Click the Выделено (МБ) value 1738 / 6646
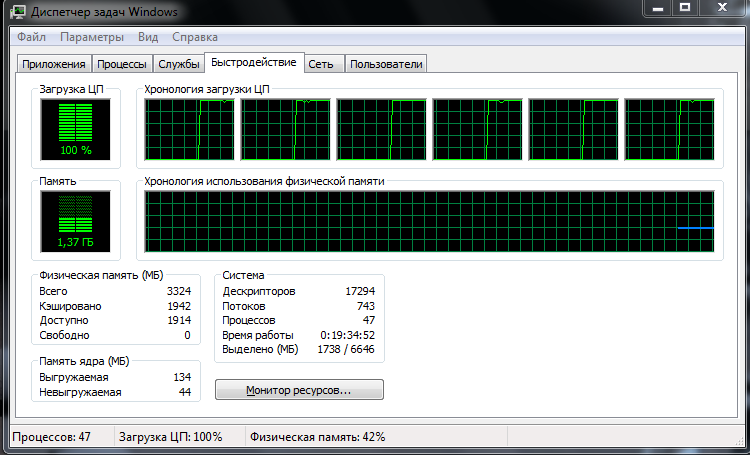 (x=346, y=349)
